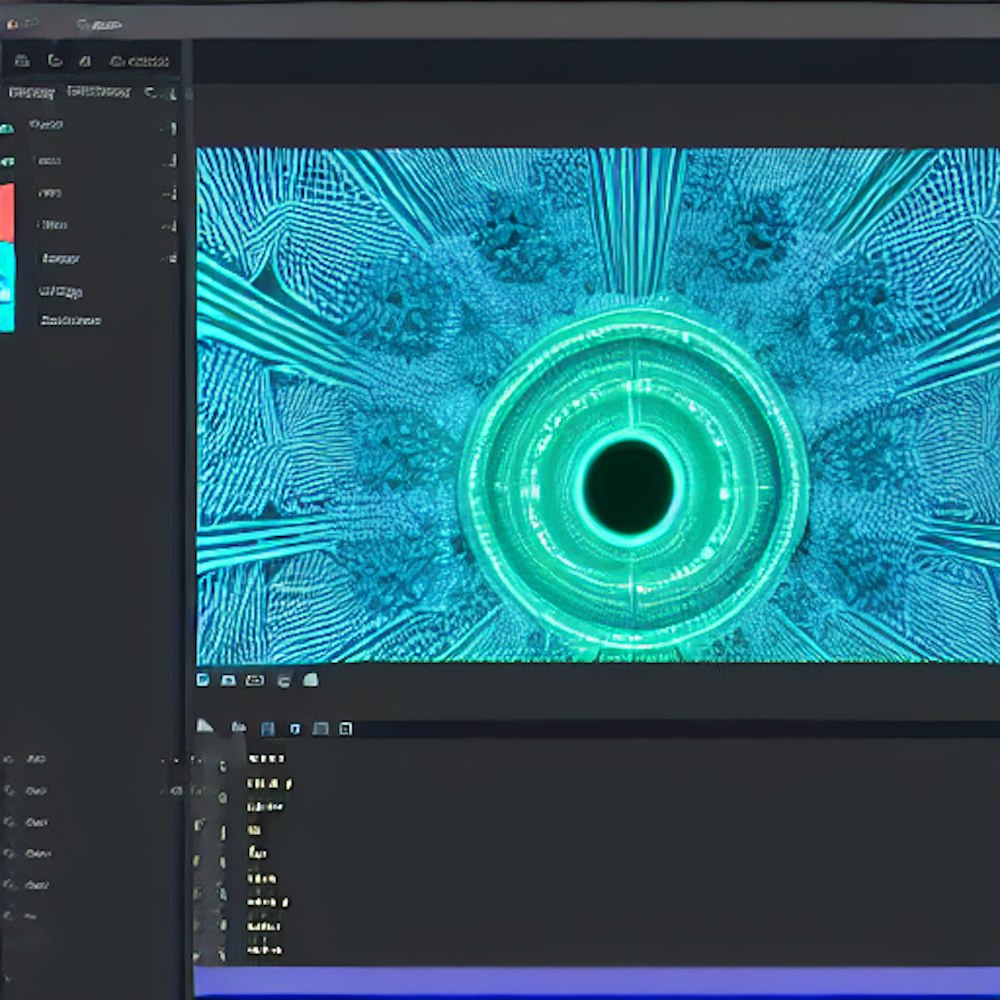
Task: Click the leftmost blue icon below the preview
Action: point(203,680)
